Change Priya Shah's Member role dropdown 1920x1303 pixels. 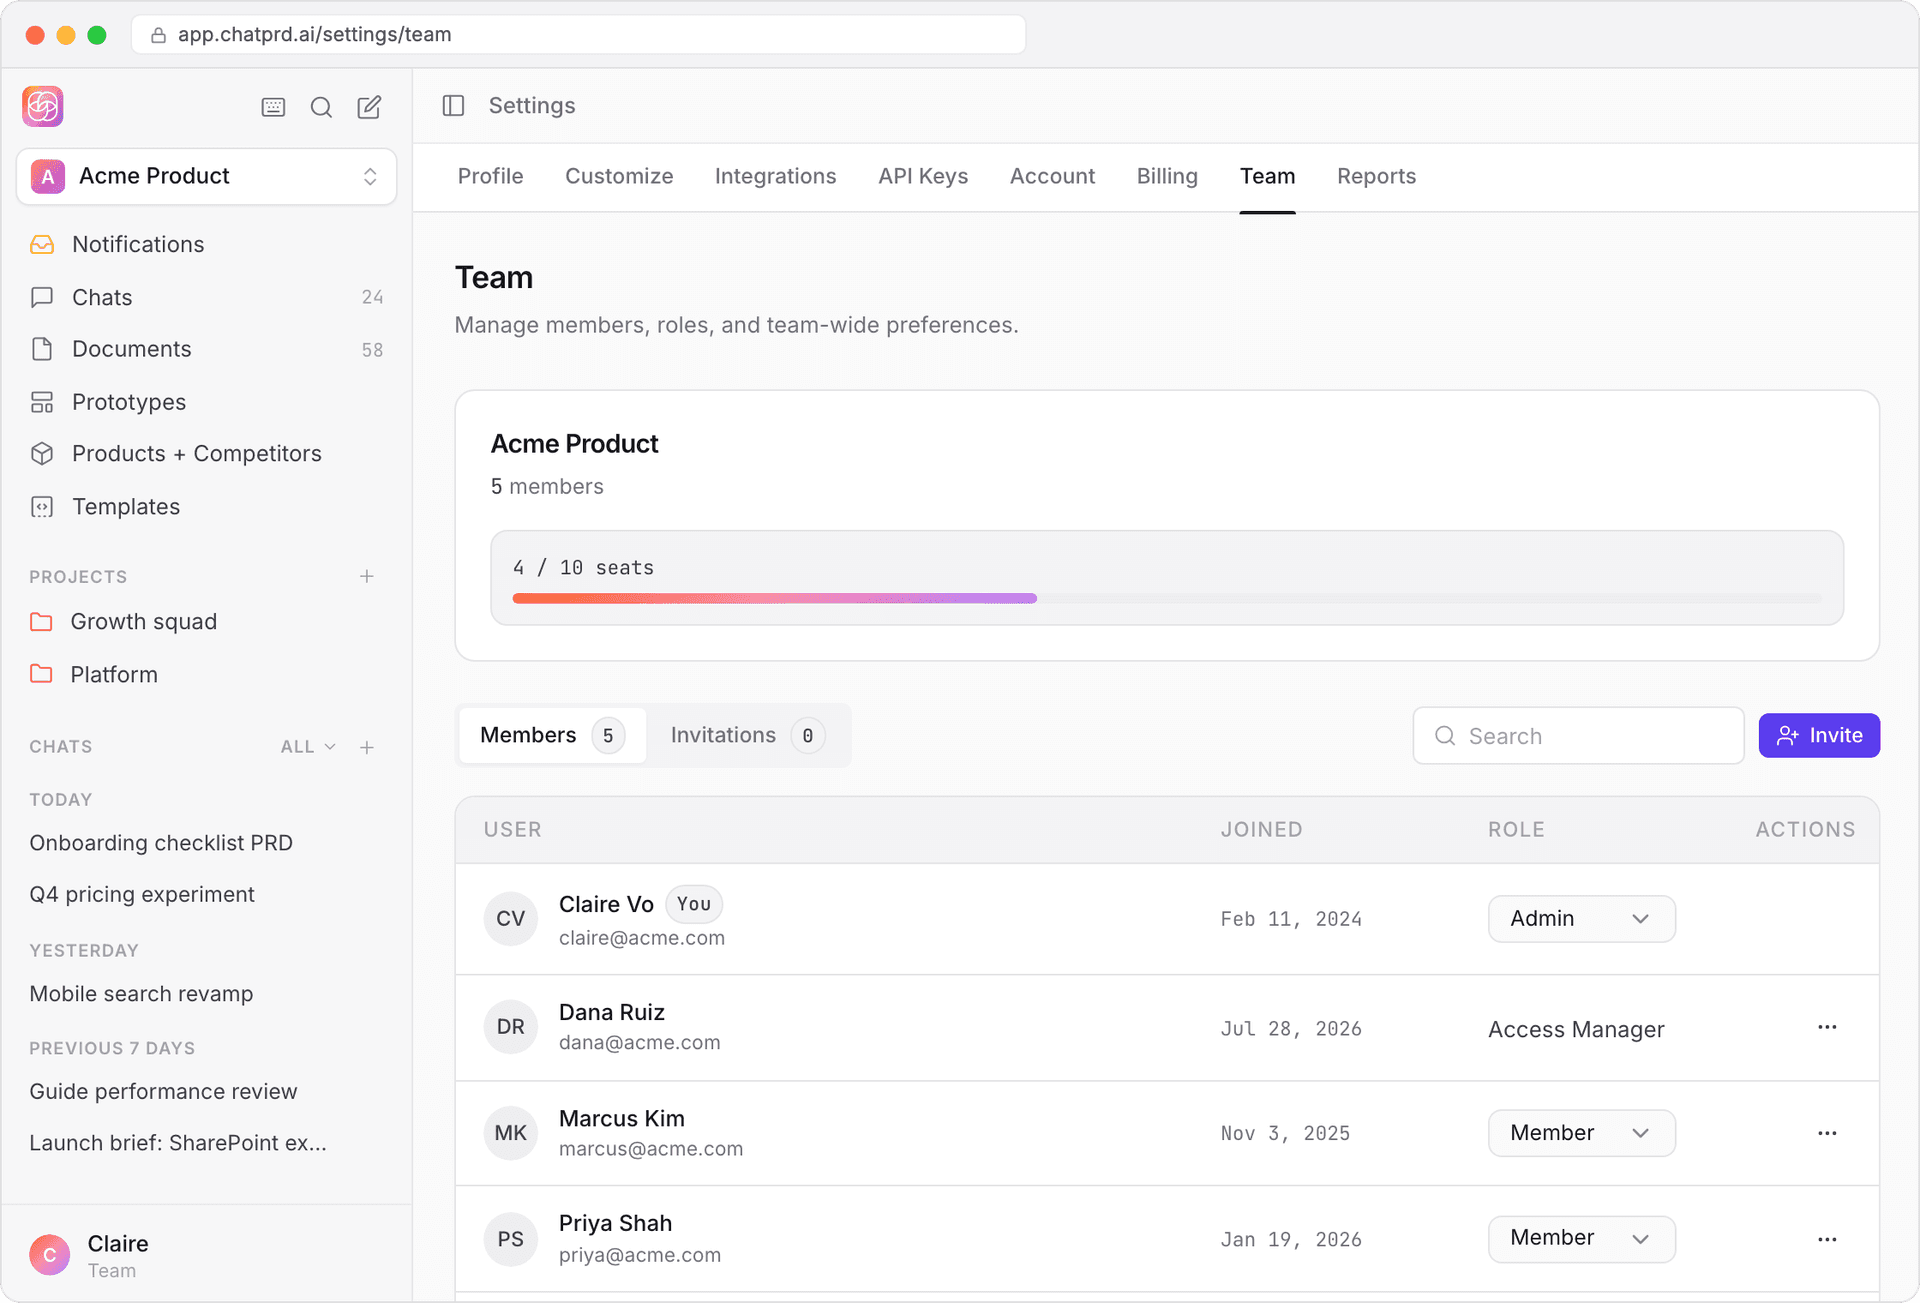(x=1581, y=1239)
